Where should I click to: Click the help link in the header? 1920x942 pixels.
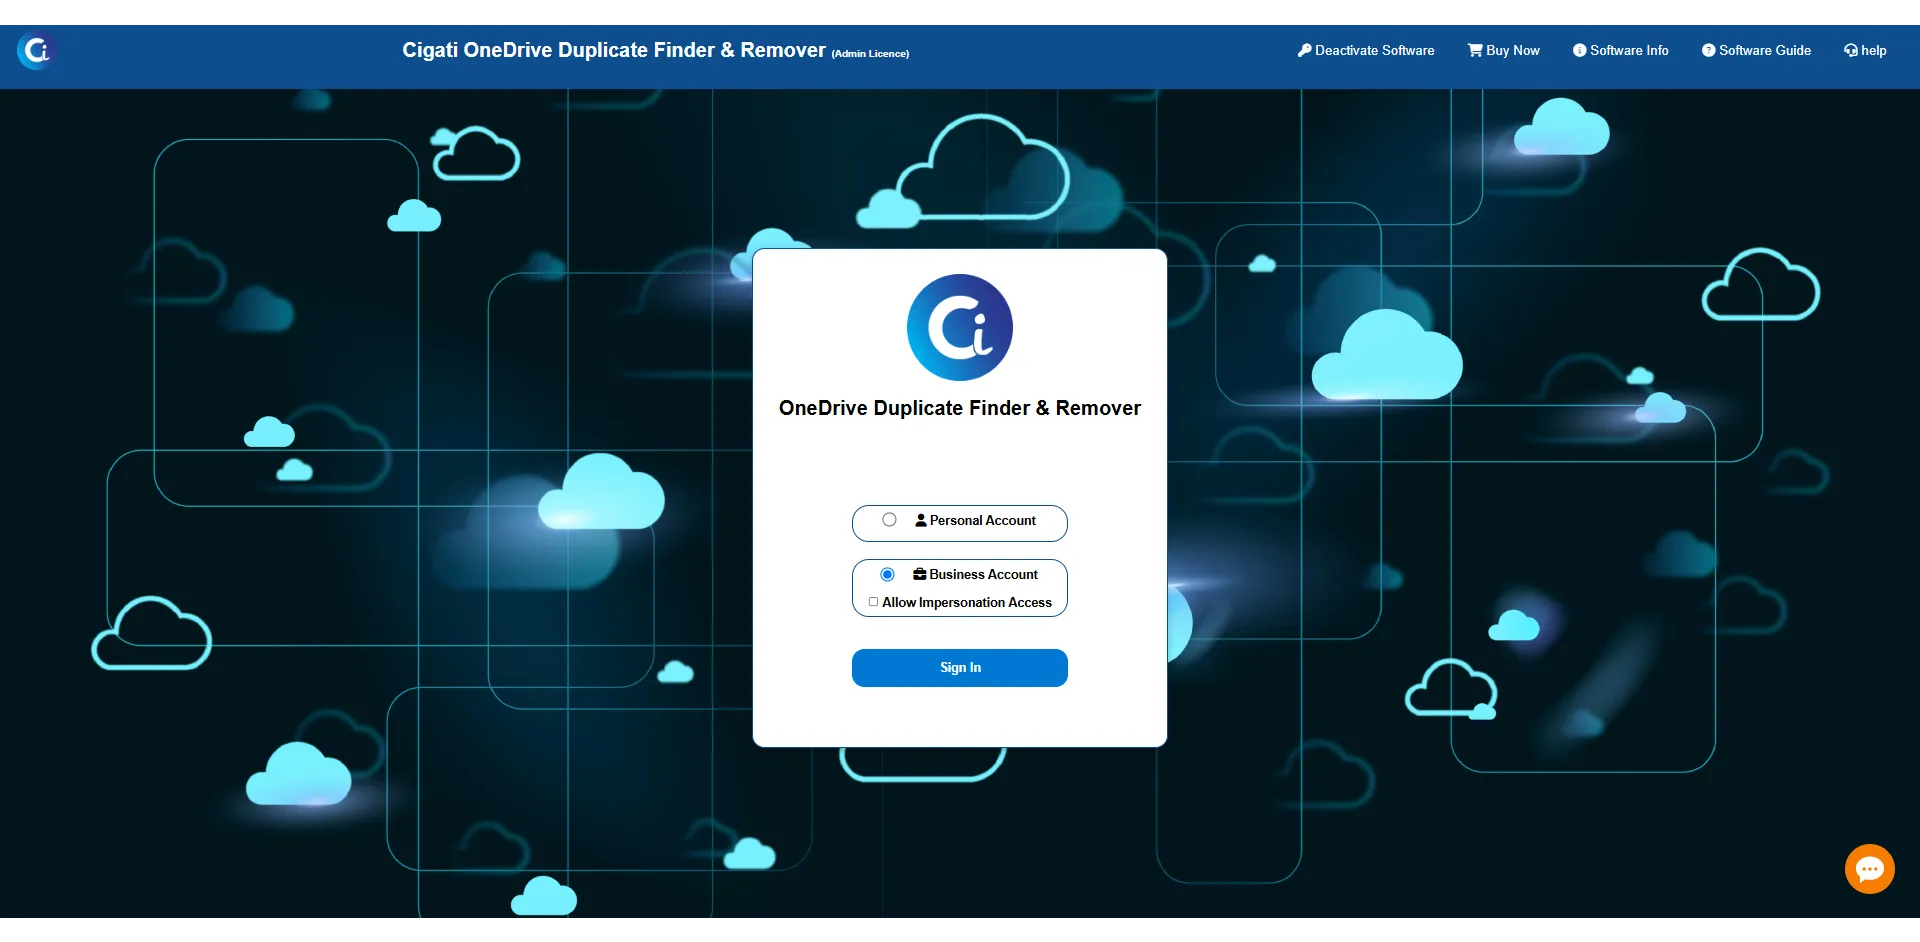(x=1866, y=50)
